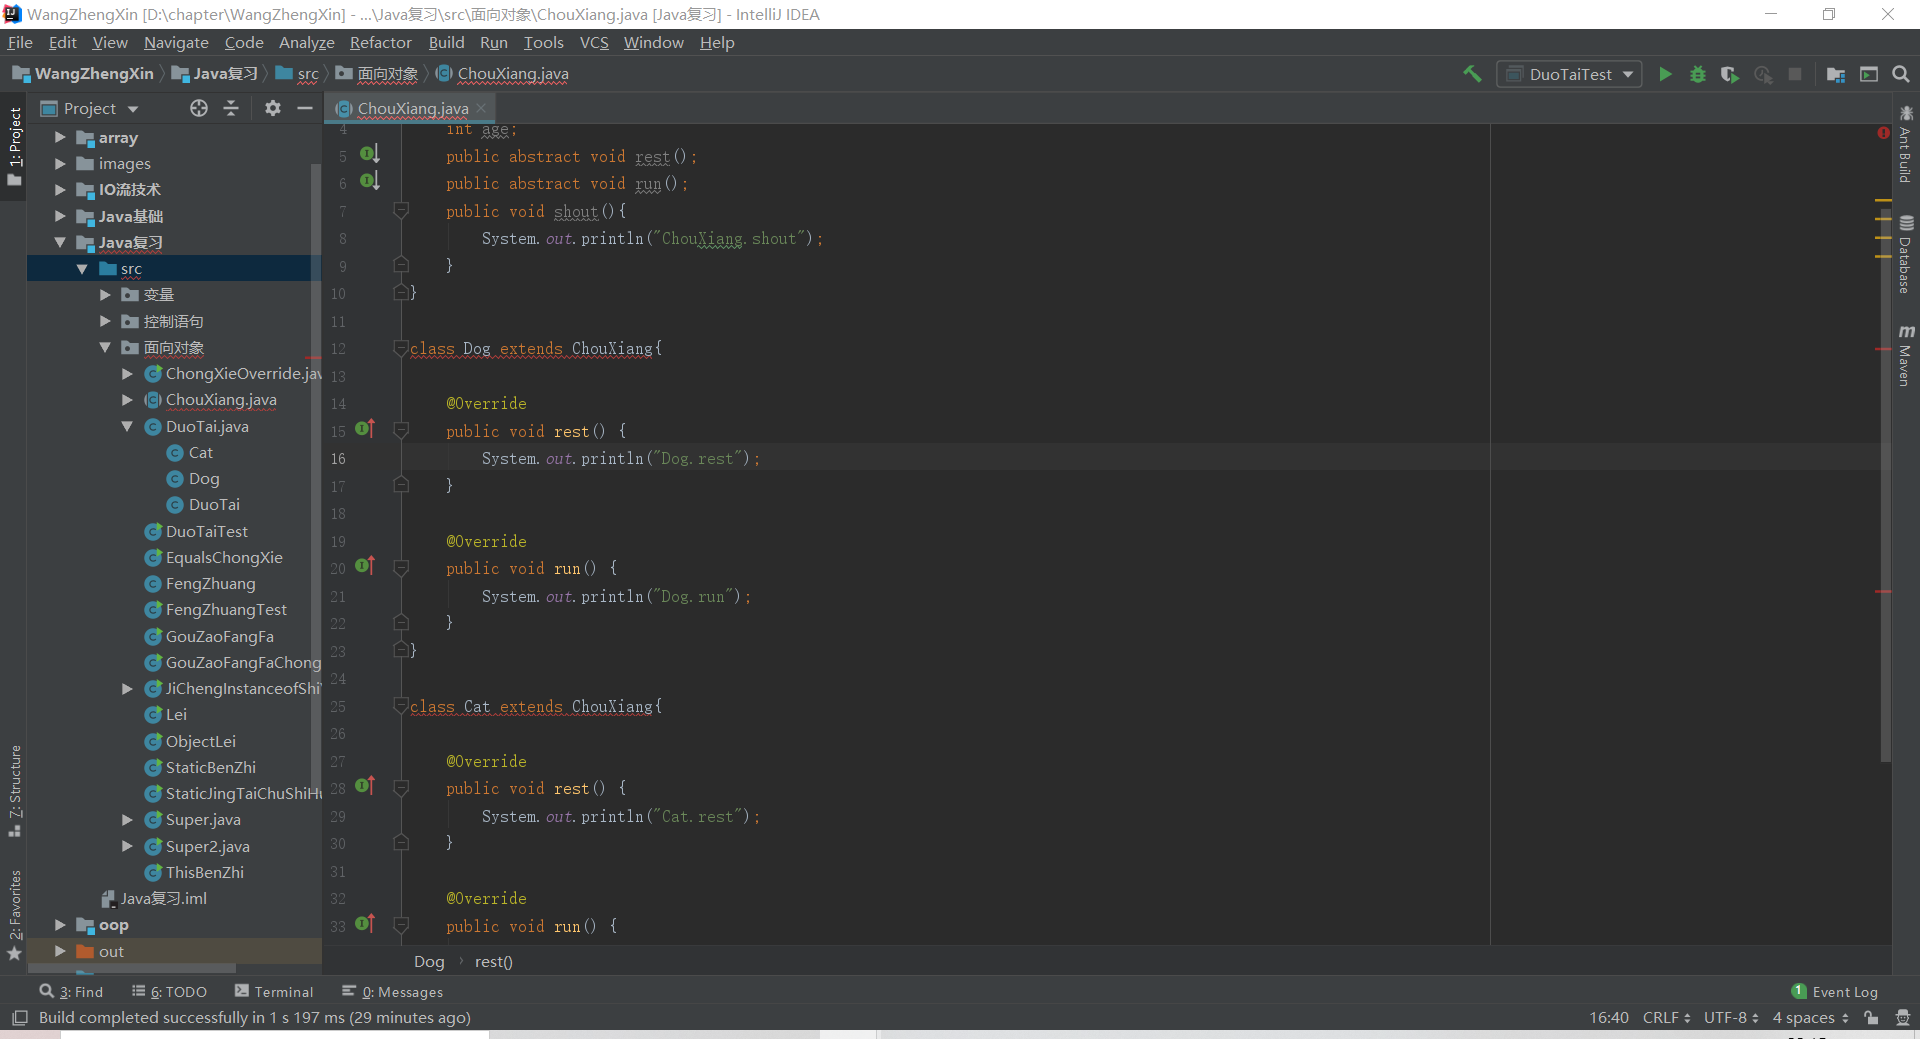Change CRLF line separator in status bar
This screenshot has height=1039, width=1920.
(x=1666, y=1018)
